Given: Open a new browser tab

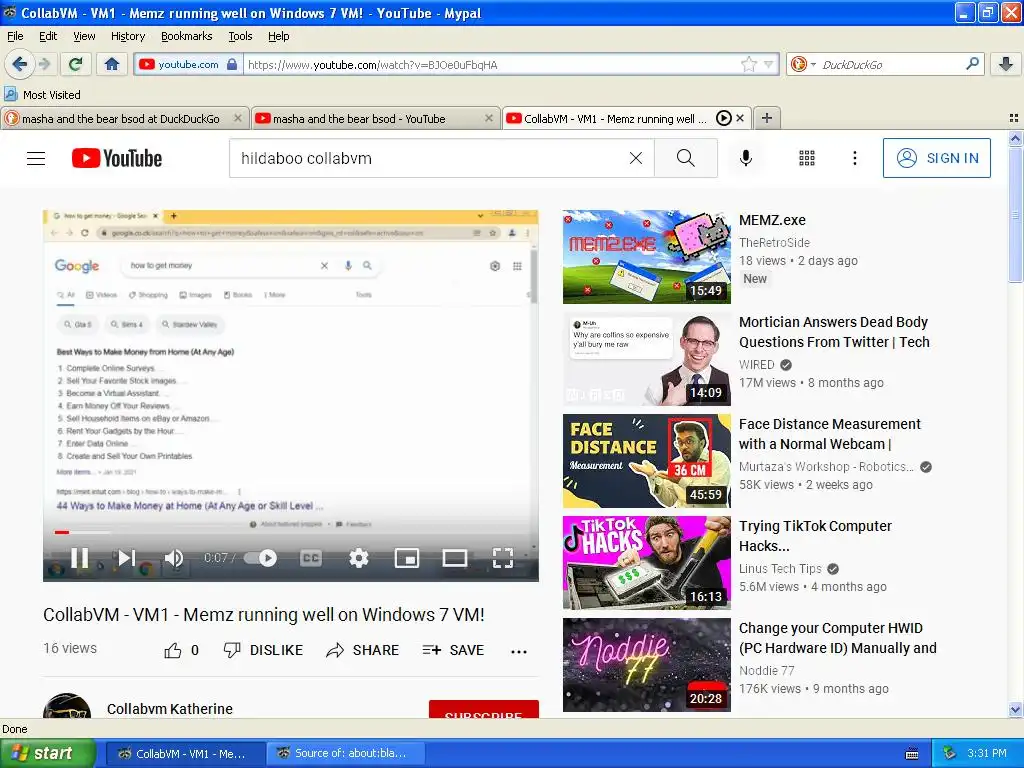Looking at the screenshot, I should (x=767, y=118).
